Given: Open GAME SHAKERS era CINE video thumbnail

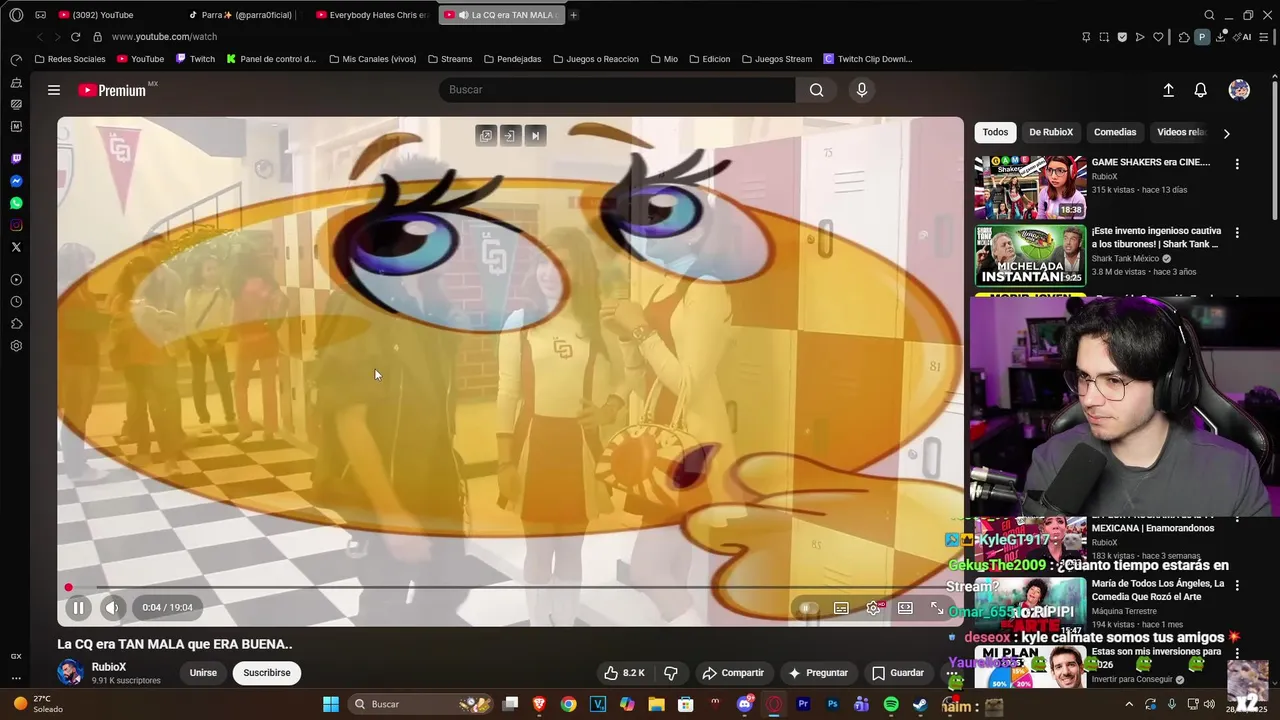Looking at the screenshot, I should (x=1030, y=187).
